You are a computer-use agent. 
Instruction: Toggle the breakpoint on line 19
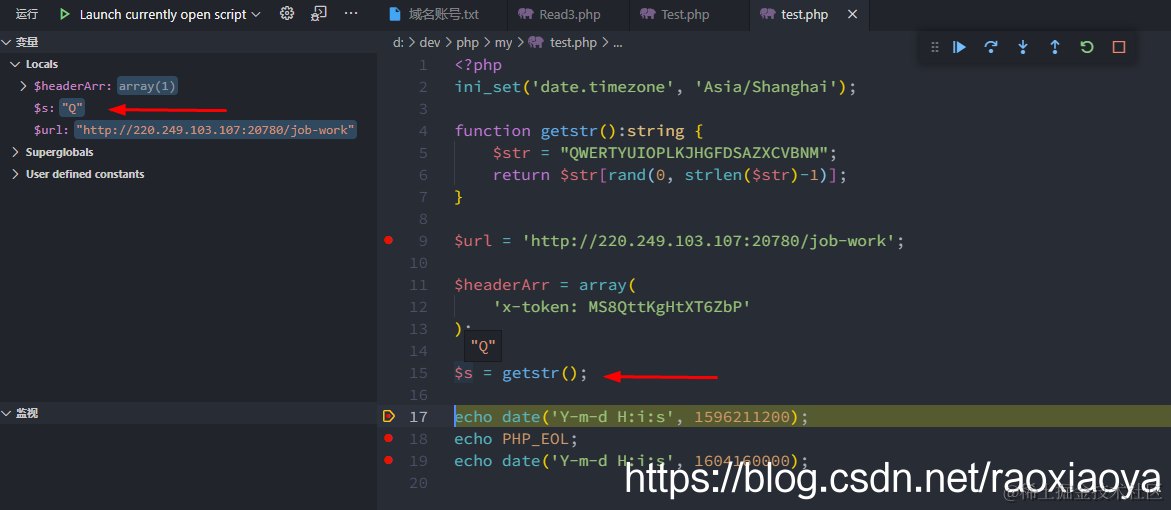pyautogui.click(x=388, y=460)
